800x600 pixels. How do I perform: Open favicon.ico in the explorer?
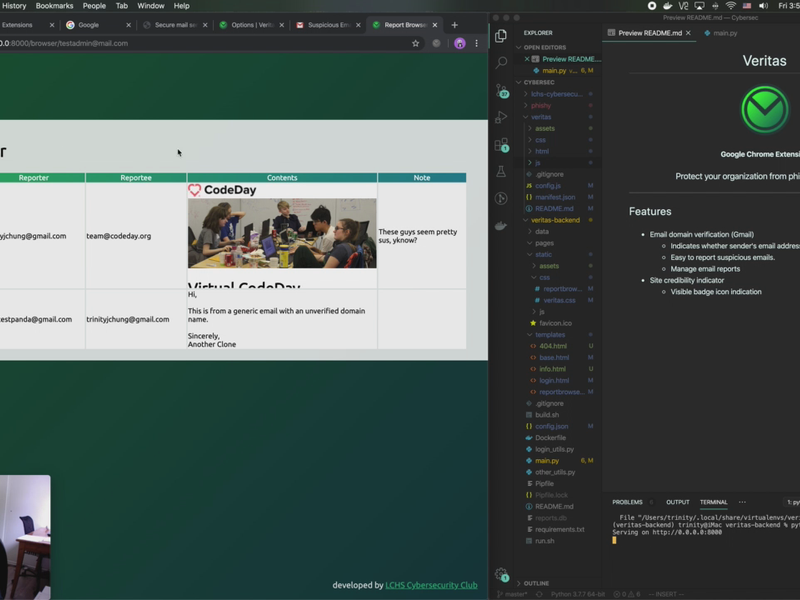click(x=556, y=323)
